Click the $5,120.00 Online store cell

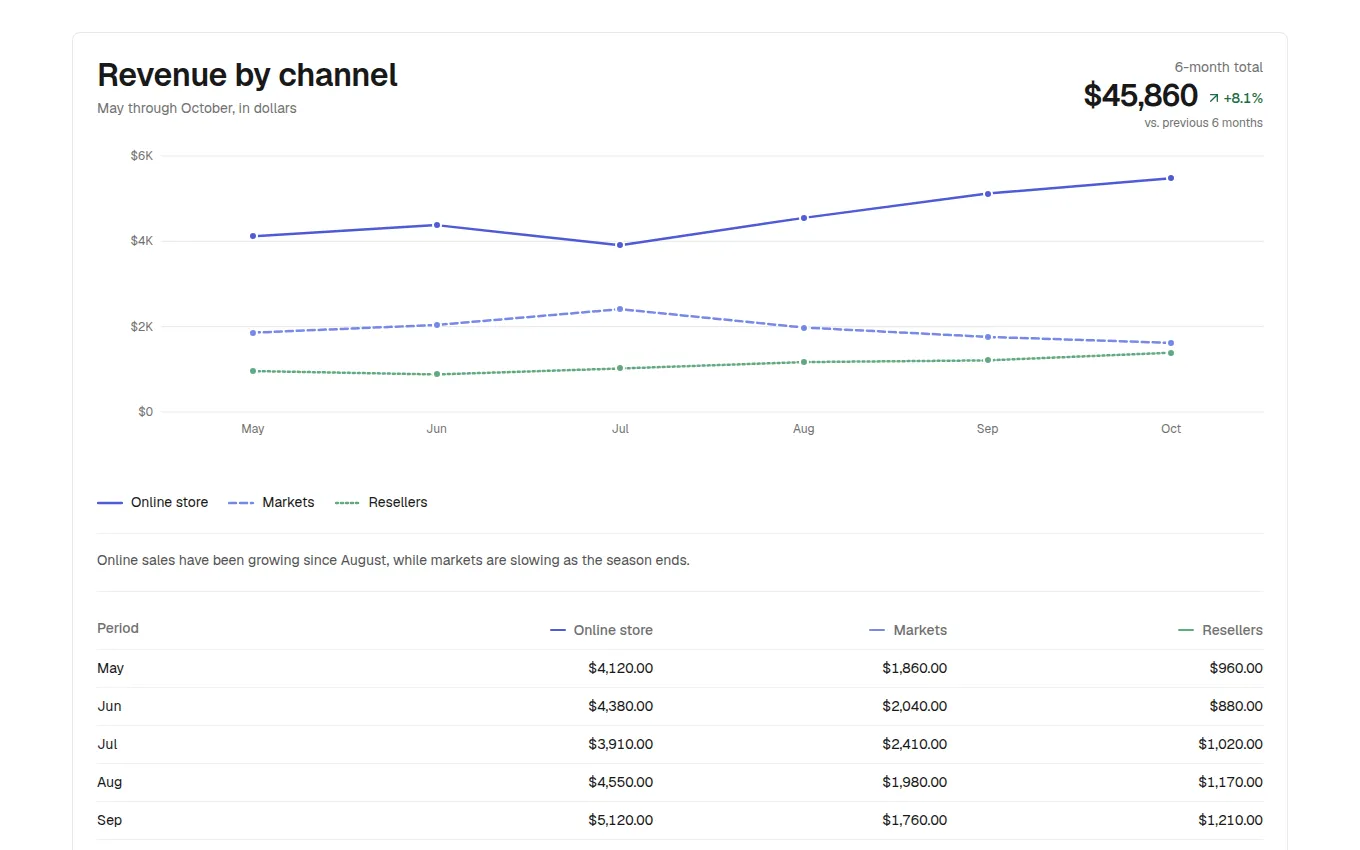(620, 820)
